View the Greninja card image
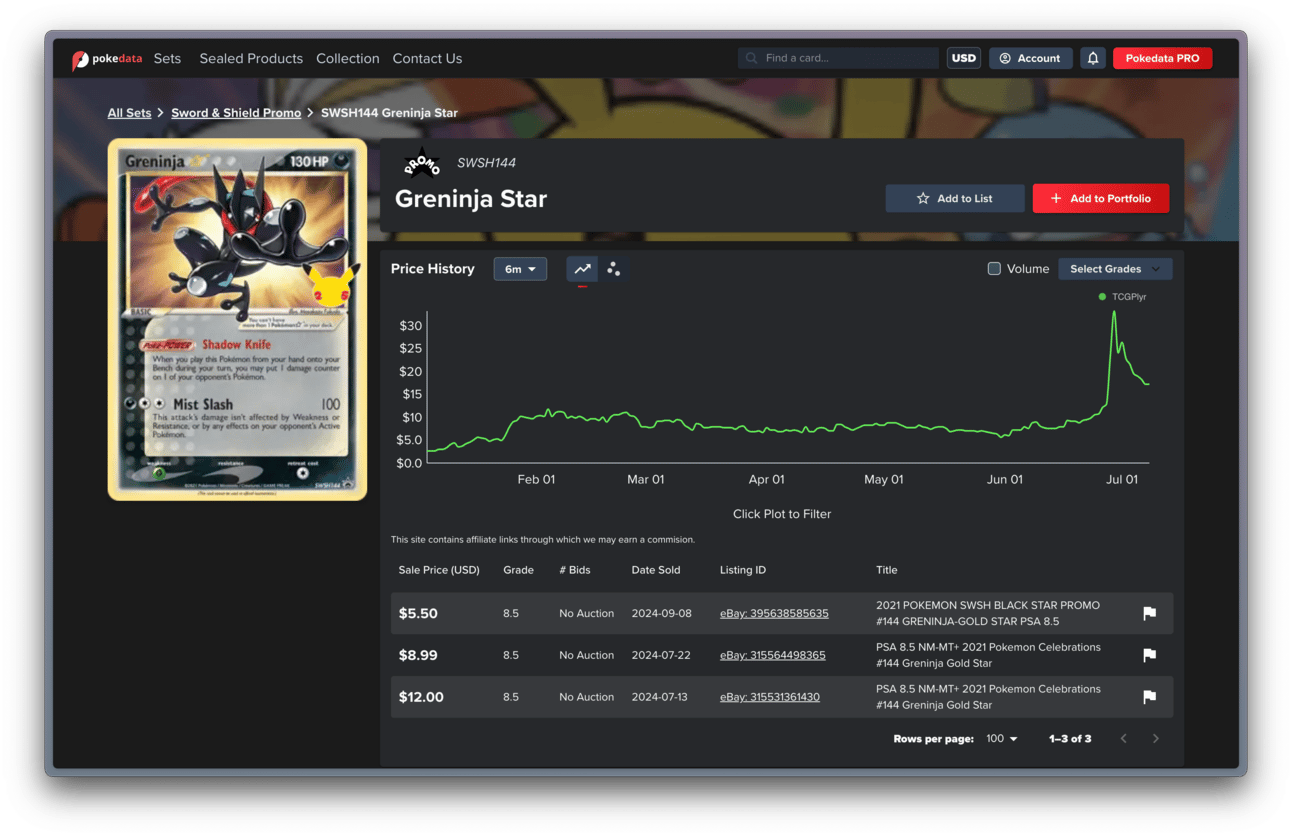The height and width of the screenshot is (836, 1292). (238, 319)
